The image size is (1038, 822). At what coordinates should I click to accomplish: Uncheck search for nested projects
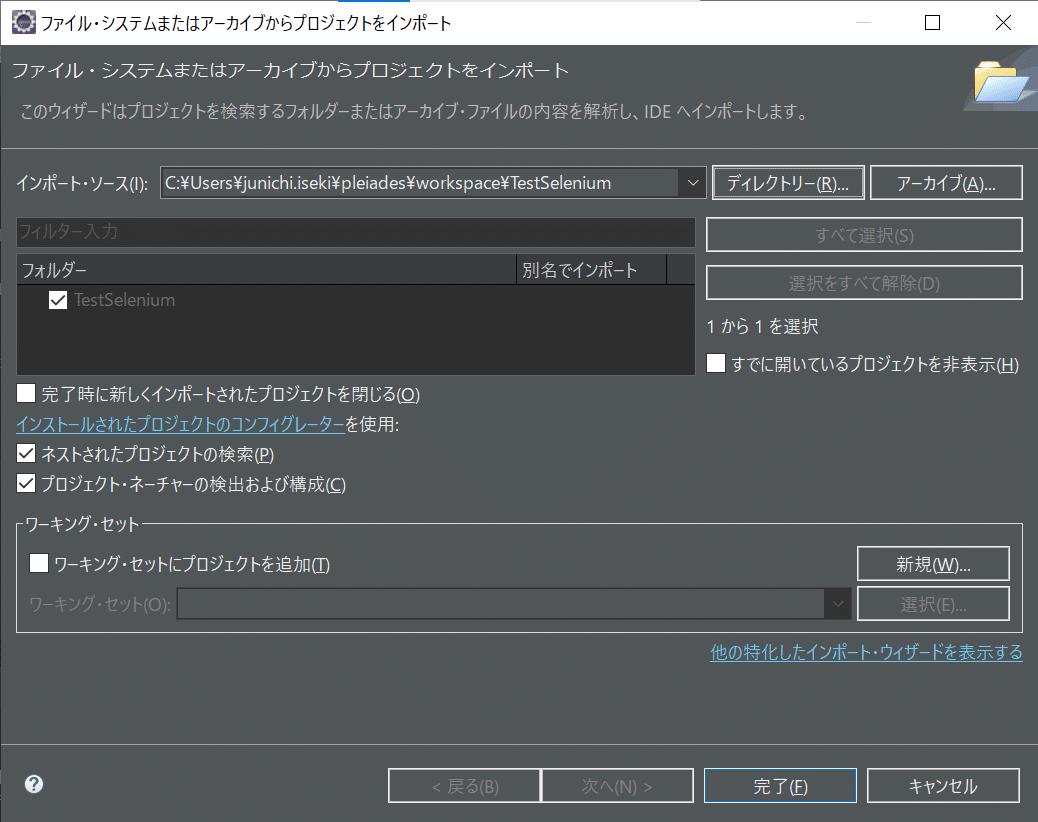(x=26, y=453)
